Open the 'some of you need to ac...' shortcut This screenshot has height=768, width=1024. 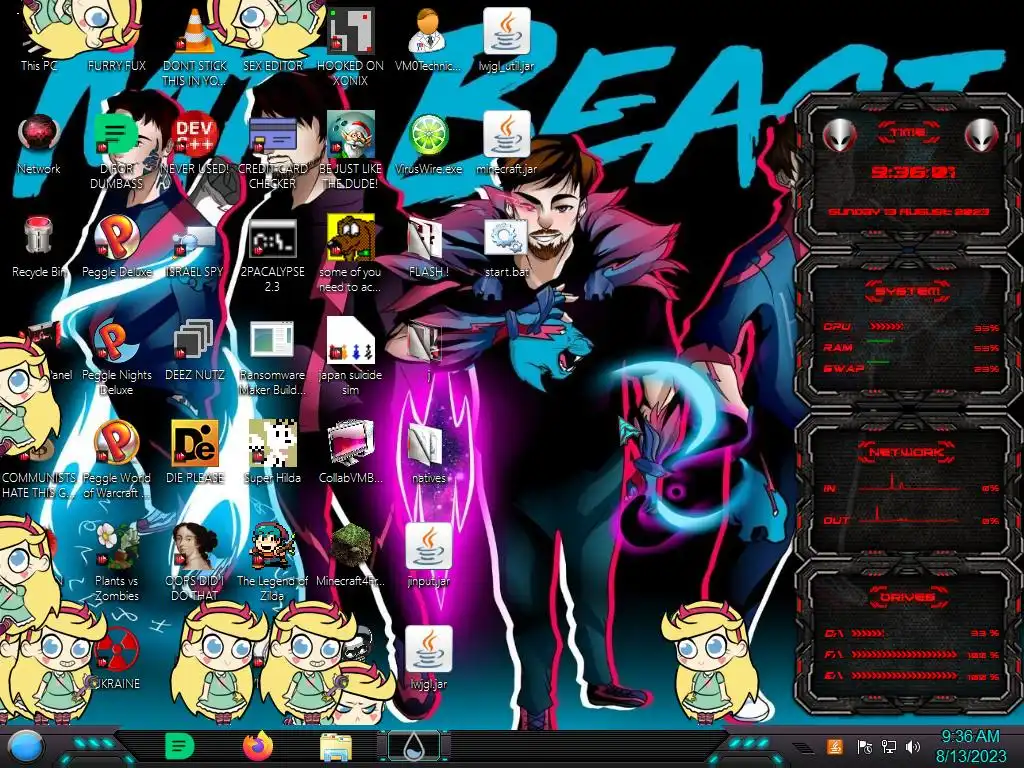[350, 253]
